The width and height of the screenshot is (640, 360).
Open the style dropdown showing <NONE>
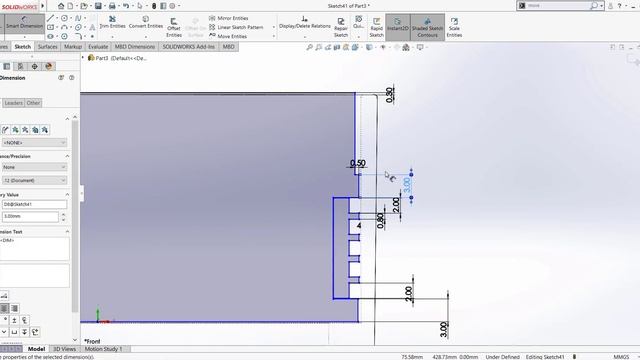click(34, 142)
